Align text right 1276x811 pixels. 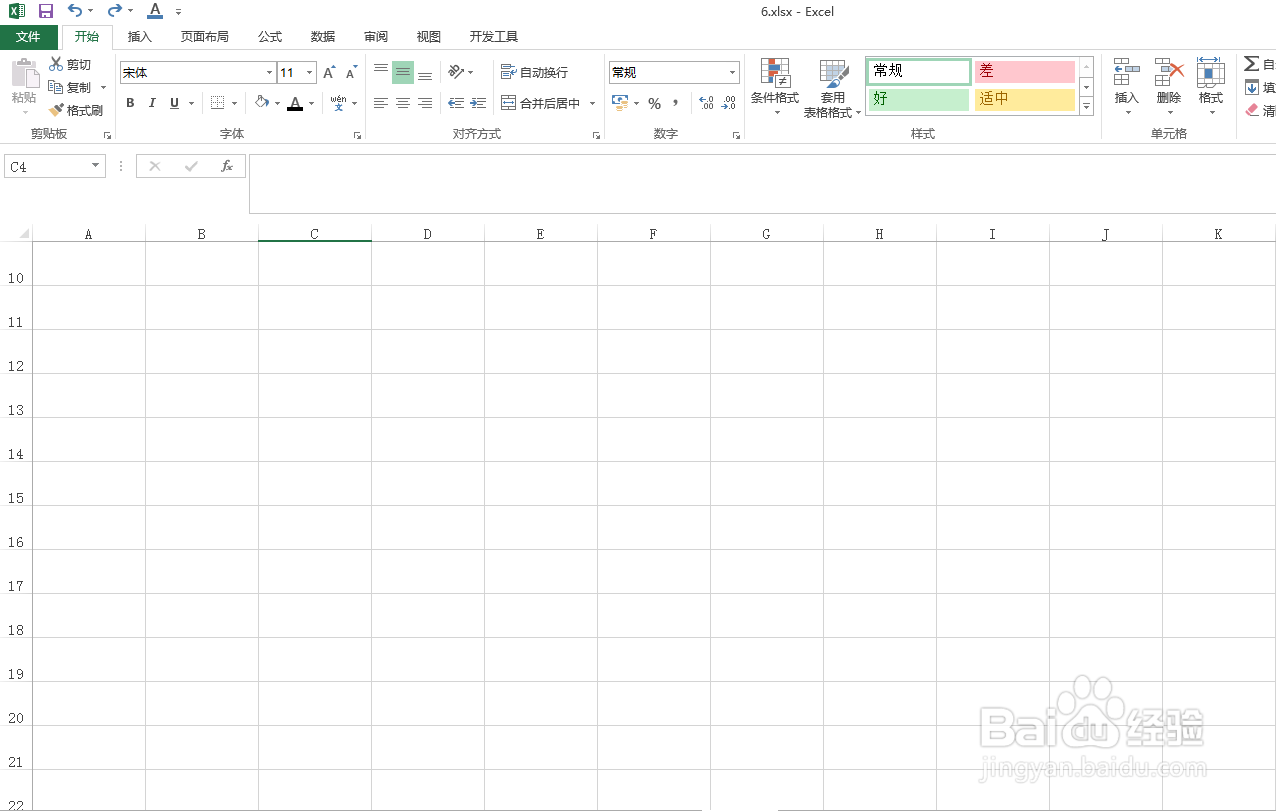[425, 103]
